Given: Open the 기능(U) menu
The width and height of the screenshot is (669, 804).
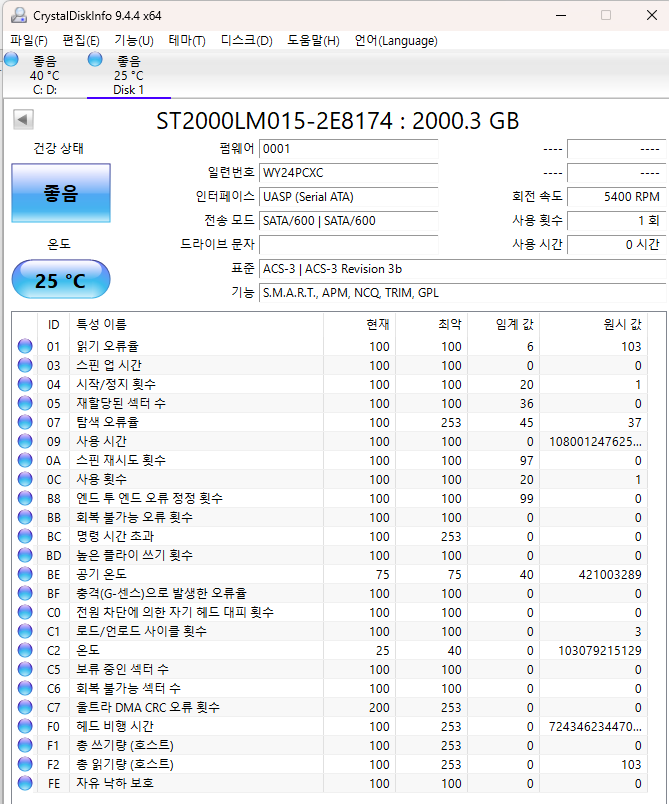Looking at the screenshot, I should point(134,41).
